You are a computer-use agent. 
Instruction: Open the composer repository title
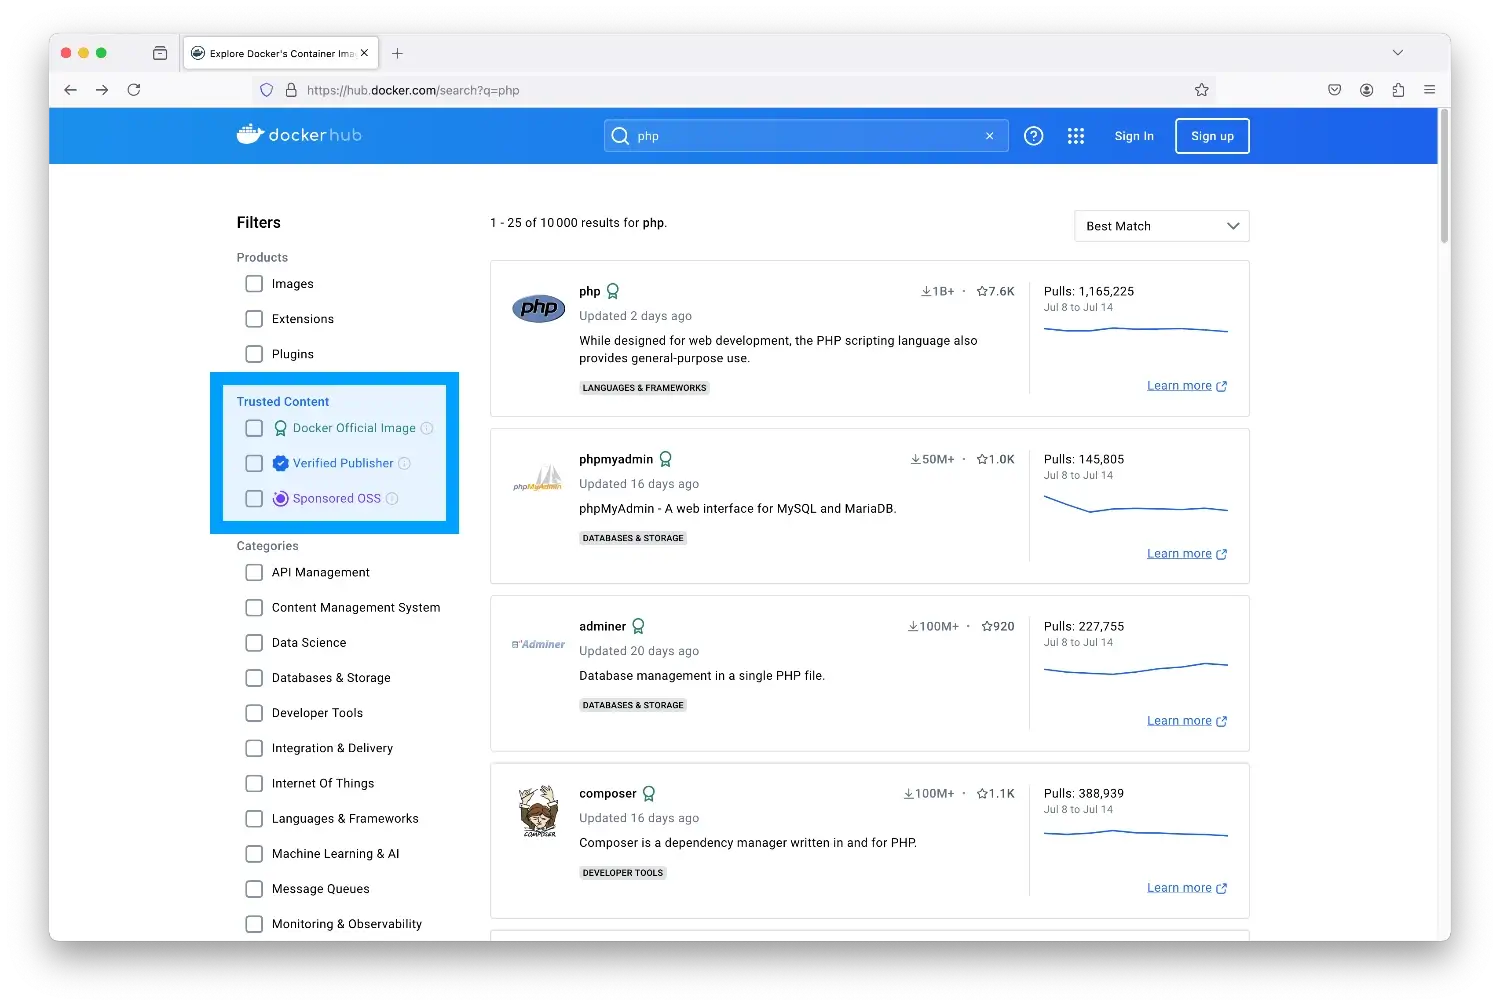(608, 793)
